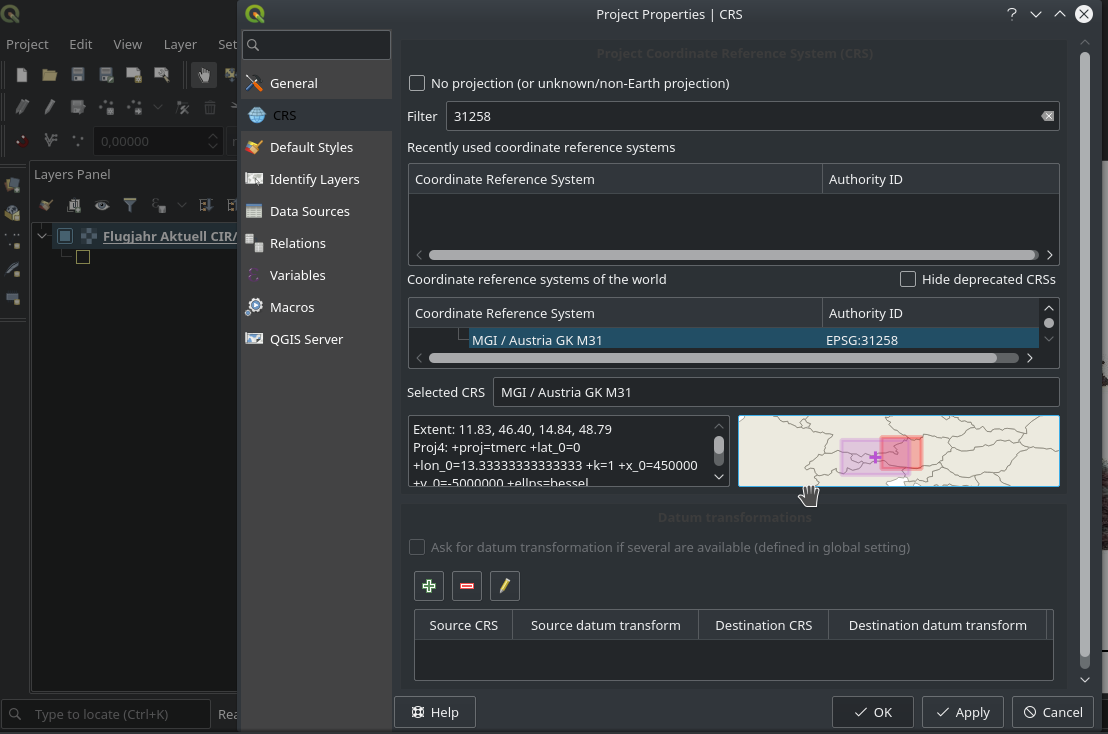Click the dialog's question mark help icon
The height and width of the screenshot is (734, 1108).
click(1012, 14)
